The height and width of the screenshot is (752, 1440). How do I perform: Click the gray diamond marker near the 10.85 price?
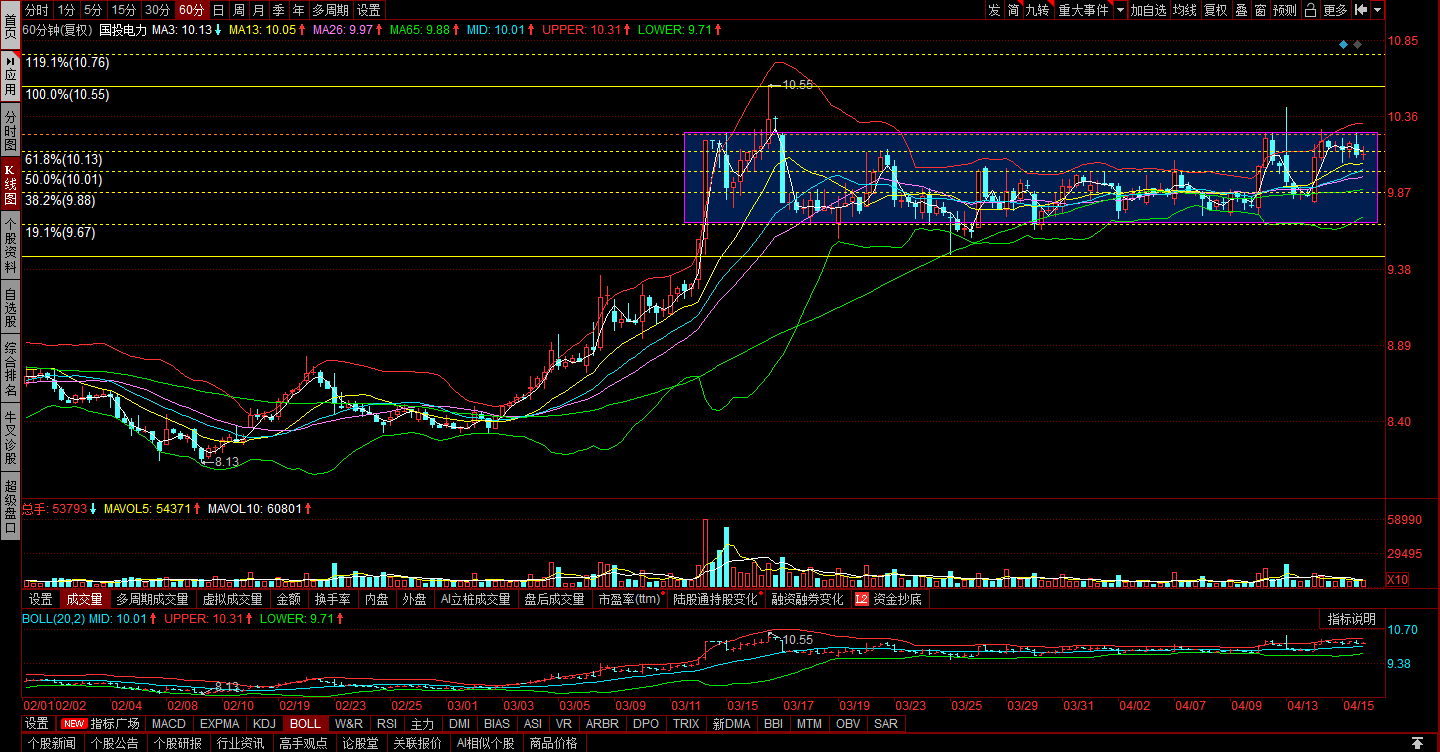pos(1358,44)
